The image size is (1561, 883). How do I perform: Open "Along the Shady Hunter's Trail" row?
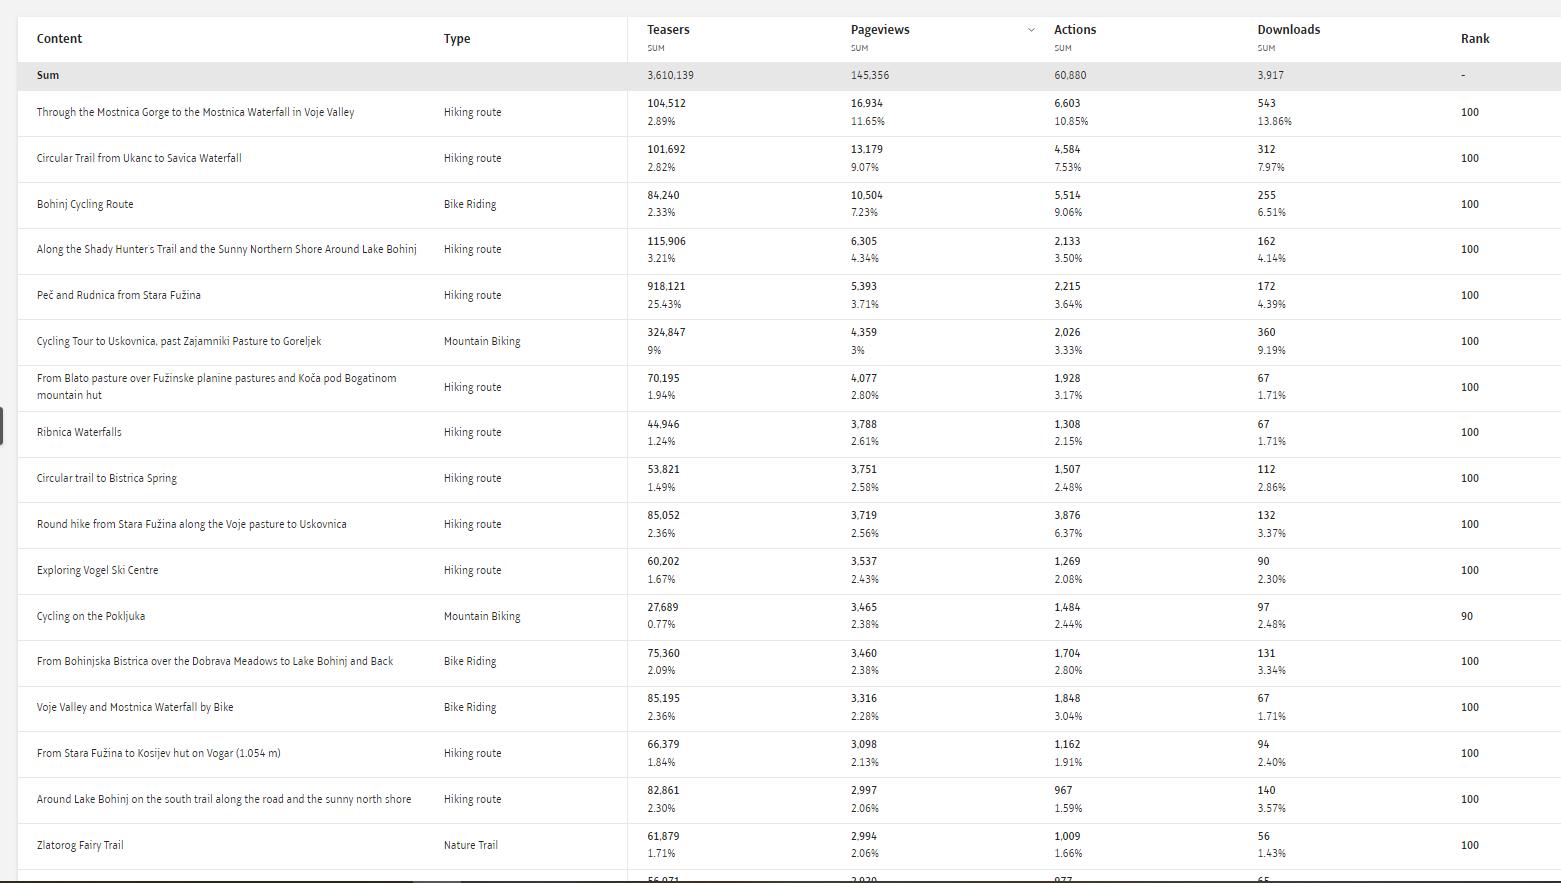click(x=227, y=249)
